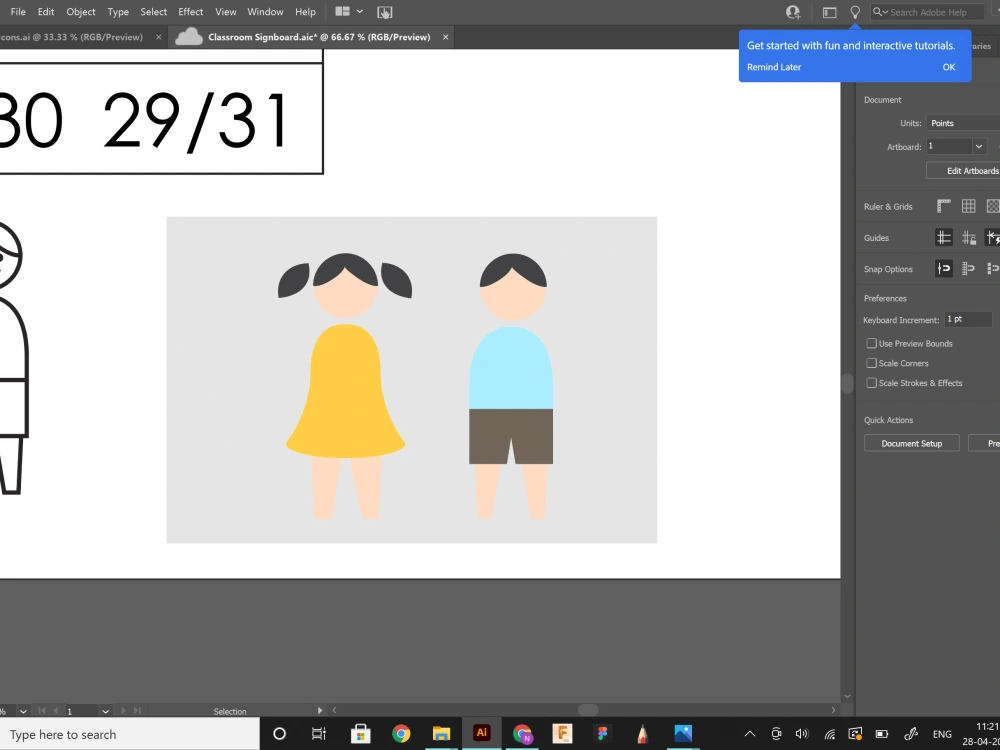Open the Type menu
The width and height of the screenshot is (1000, 750).
(118, 11)
